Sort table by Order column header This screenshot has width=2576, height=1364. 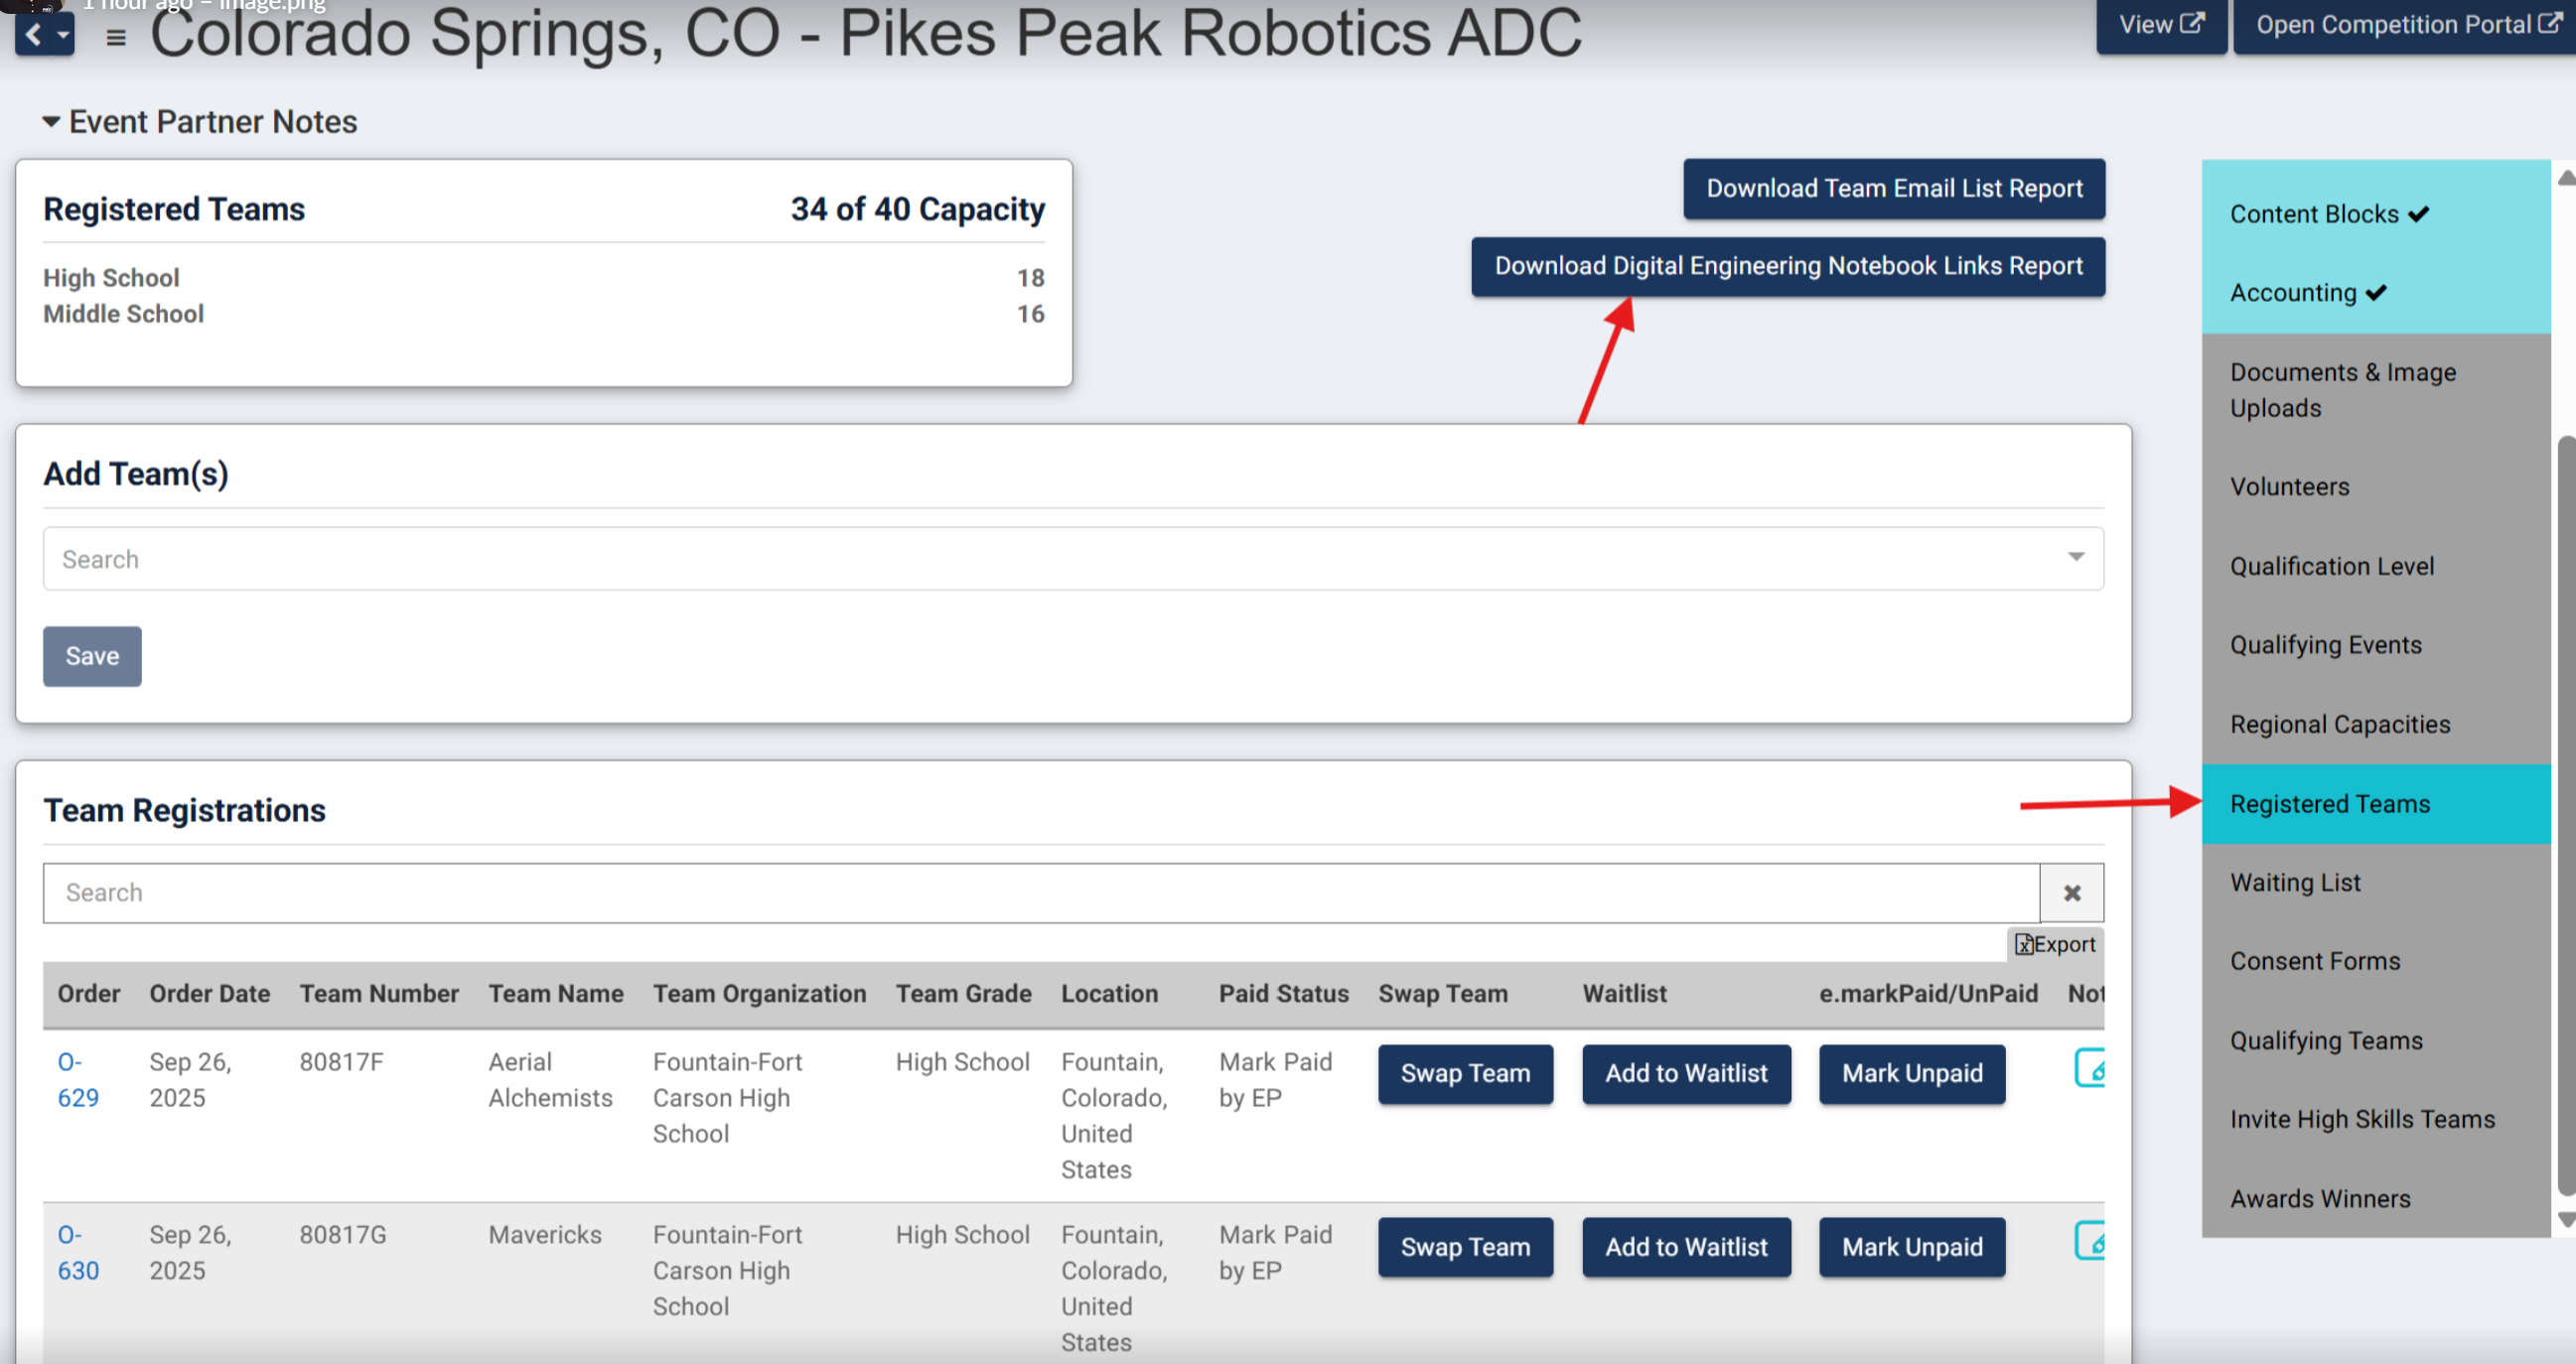[88, 994]
